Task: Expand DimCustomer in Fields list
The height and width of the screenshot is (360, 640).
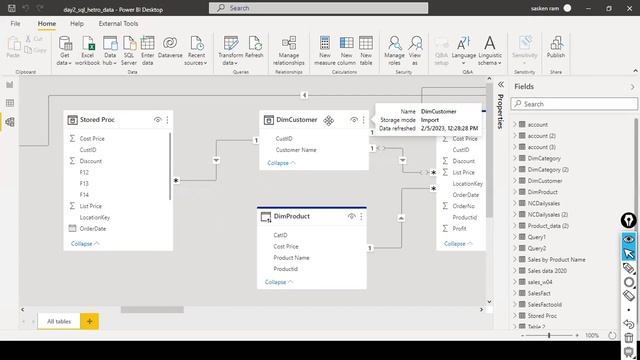Action: pyautogui.click(x=515, y=181)
